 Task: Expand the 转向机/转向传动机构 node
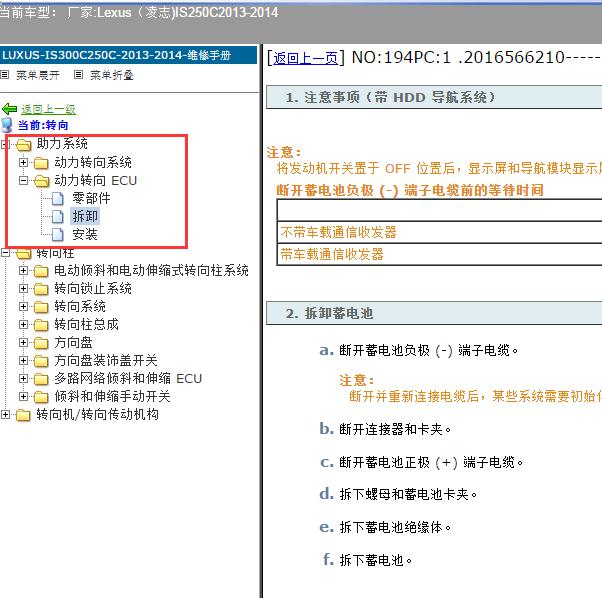click(5, 415)
